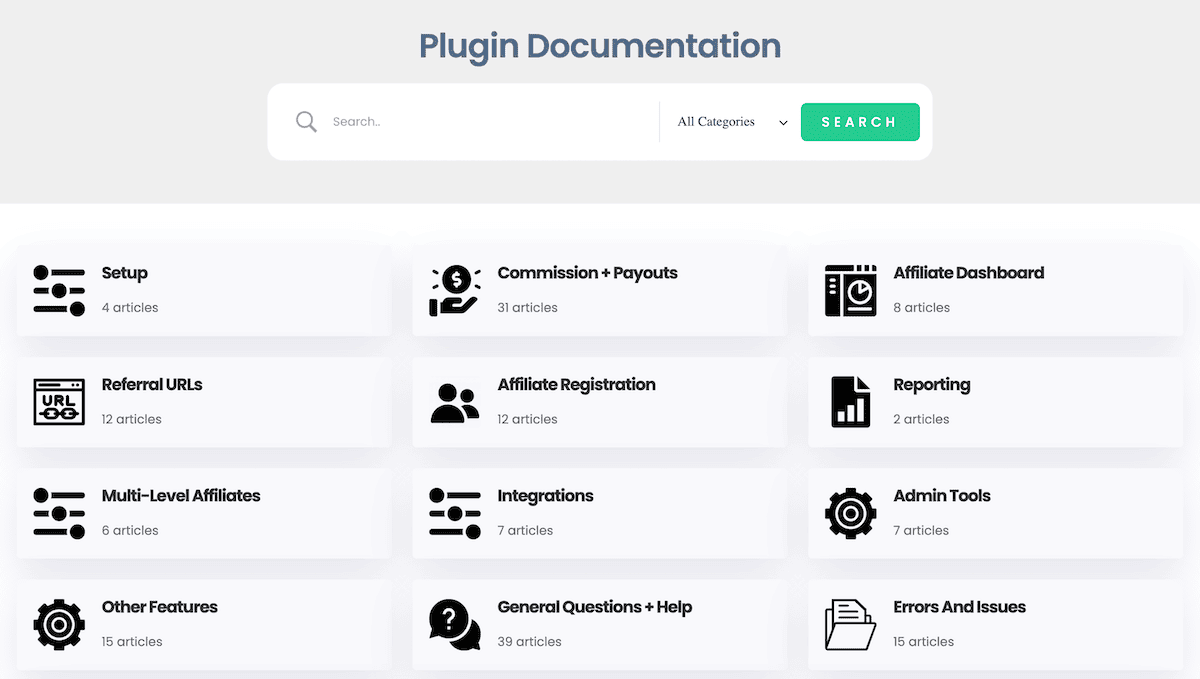Focus the Search text field
1200x679 pixels.
click(x=490, y=122)
